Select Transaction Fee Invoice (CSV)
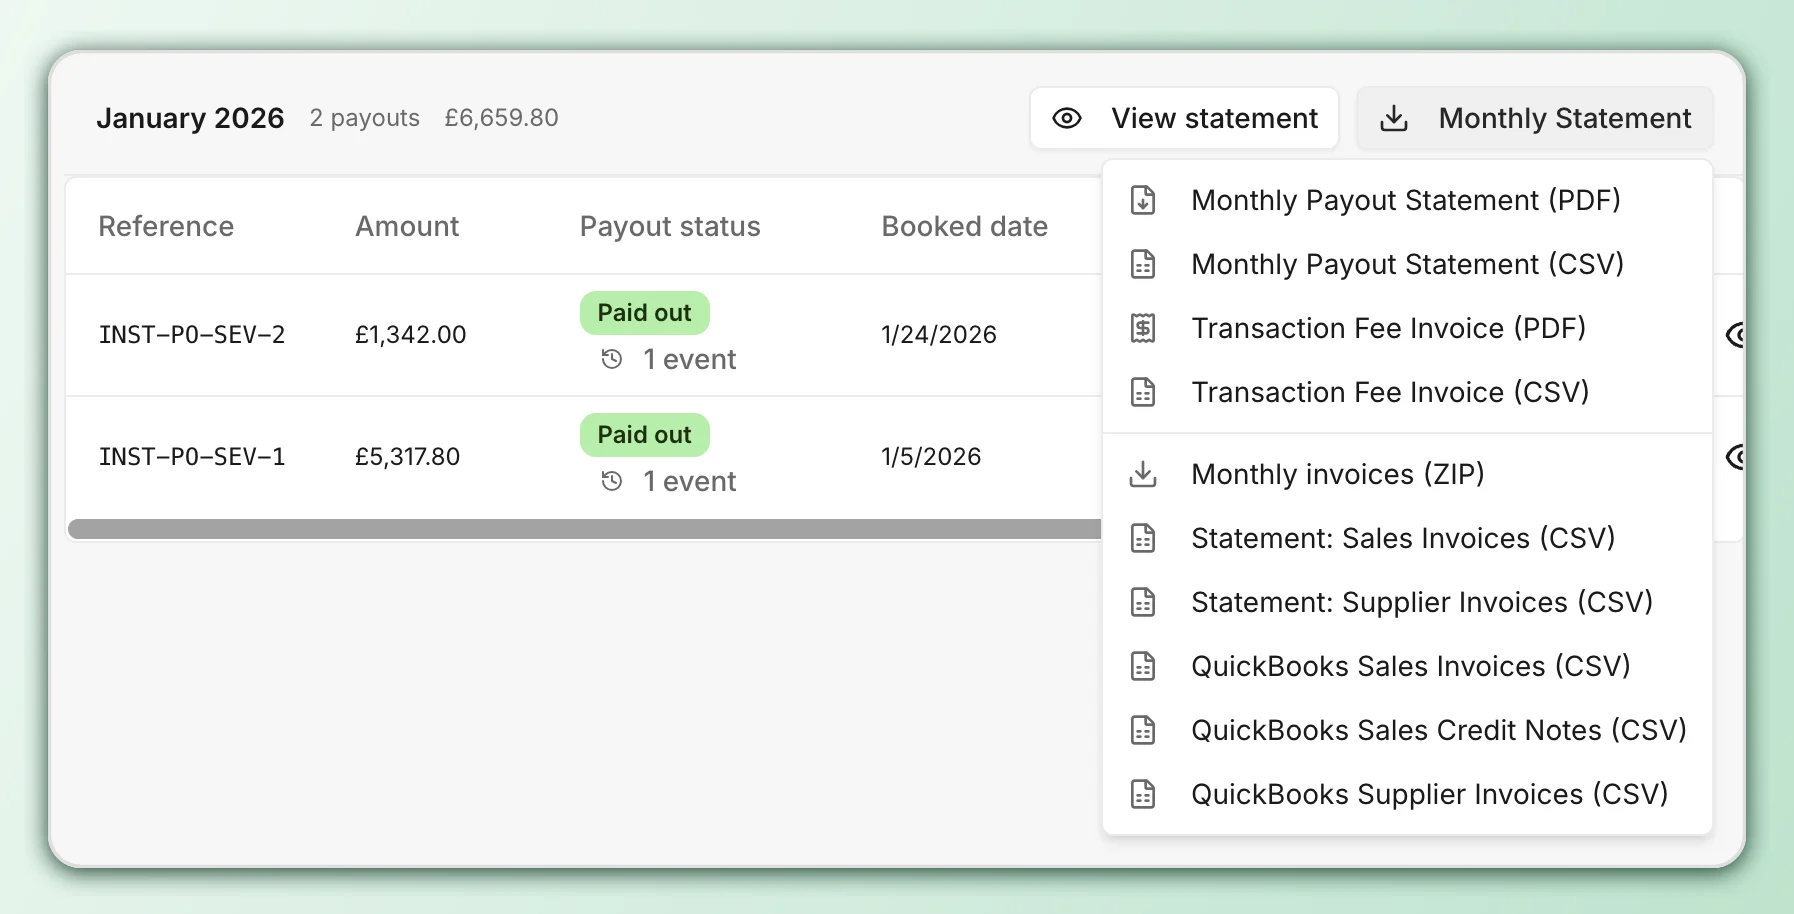 coord(1407,392)
